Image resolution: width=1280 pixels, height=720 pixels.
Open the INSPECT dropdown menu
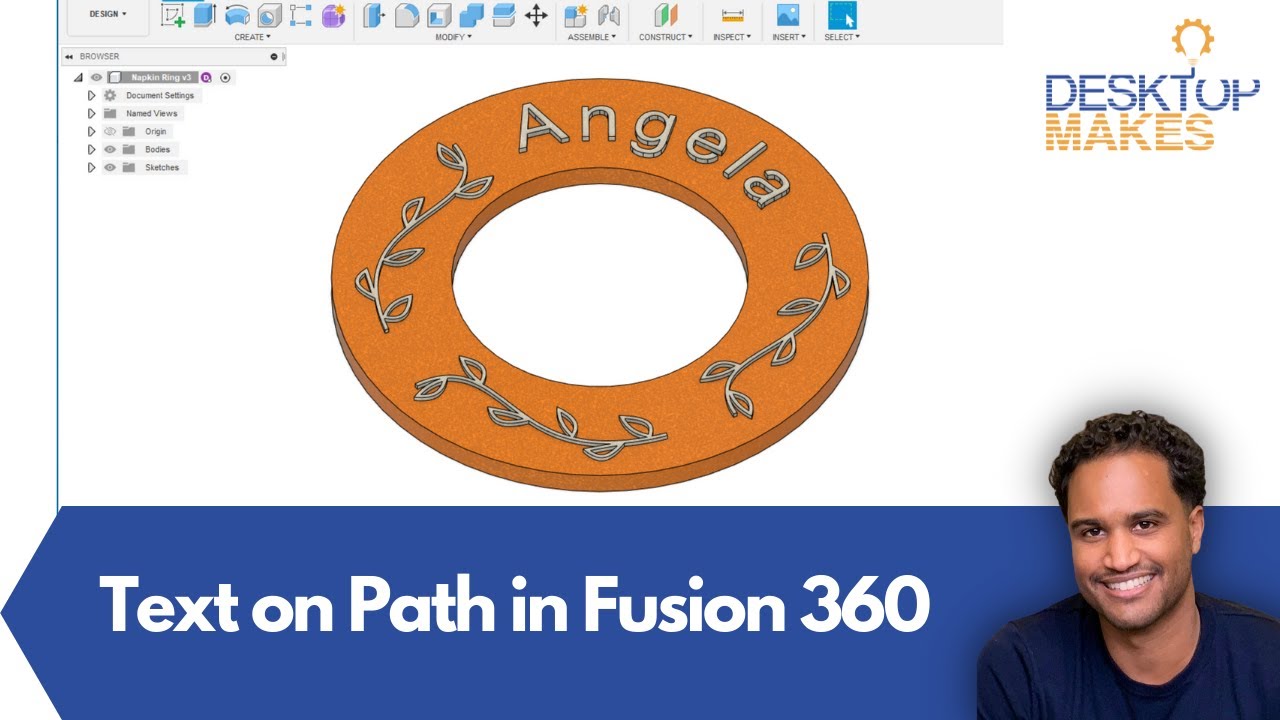[x=732, y=37]
